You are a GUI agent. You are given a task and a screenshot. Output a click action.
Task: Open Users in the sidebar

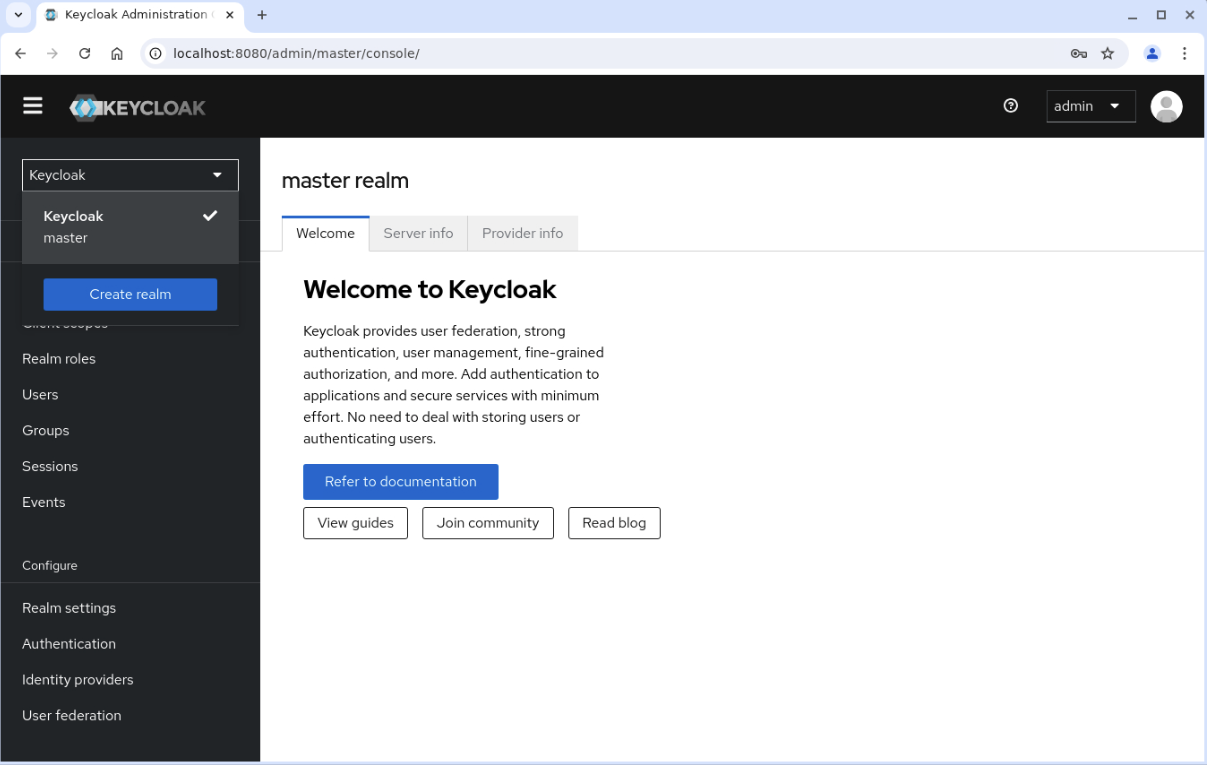click(40, 395)
